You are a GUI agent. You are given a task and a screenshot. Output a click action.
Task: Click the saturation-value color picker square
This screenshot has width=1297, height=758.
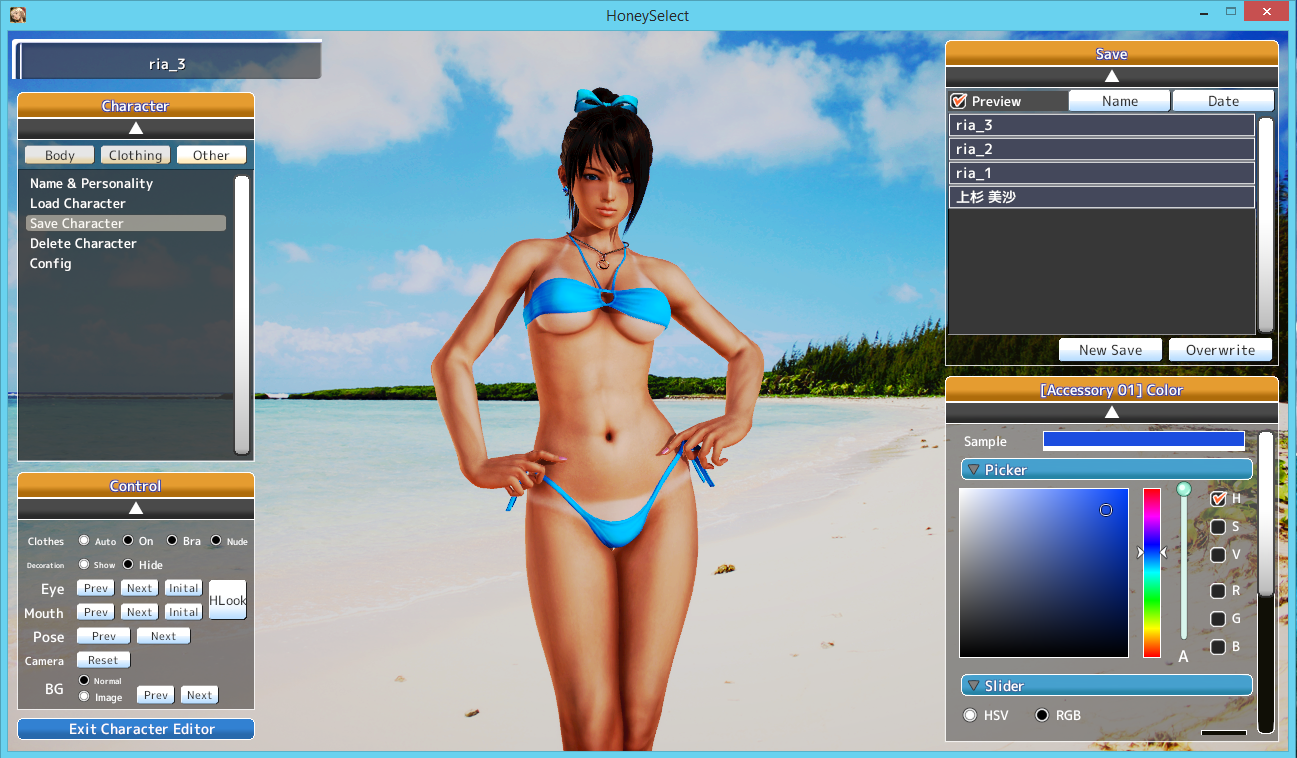1044,573
